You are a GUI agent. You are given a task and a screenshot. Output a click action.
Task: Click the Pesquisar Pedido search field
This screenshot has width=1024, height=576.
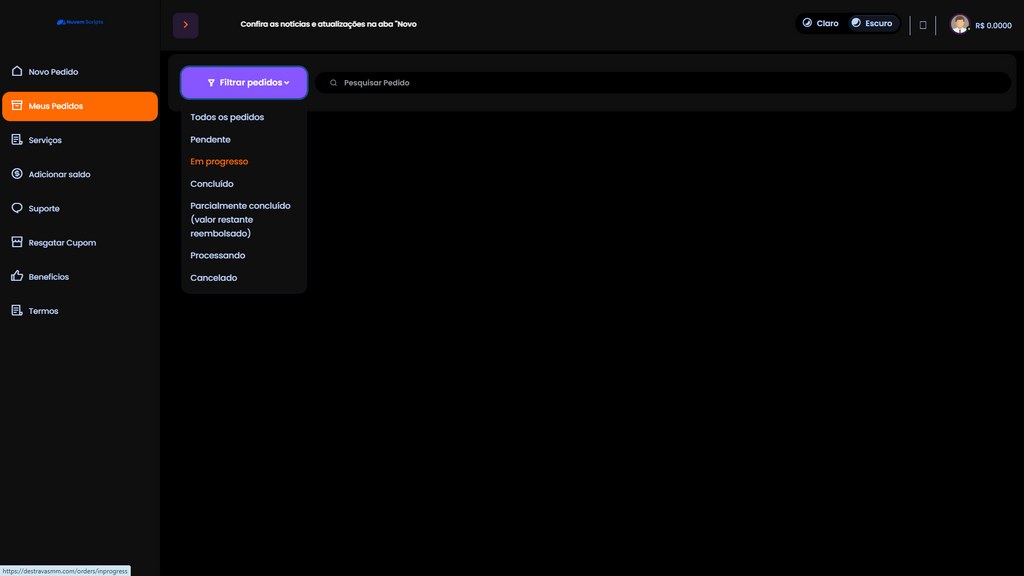pos(660,83)
